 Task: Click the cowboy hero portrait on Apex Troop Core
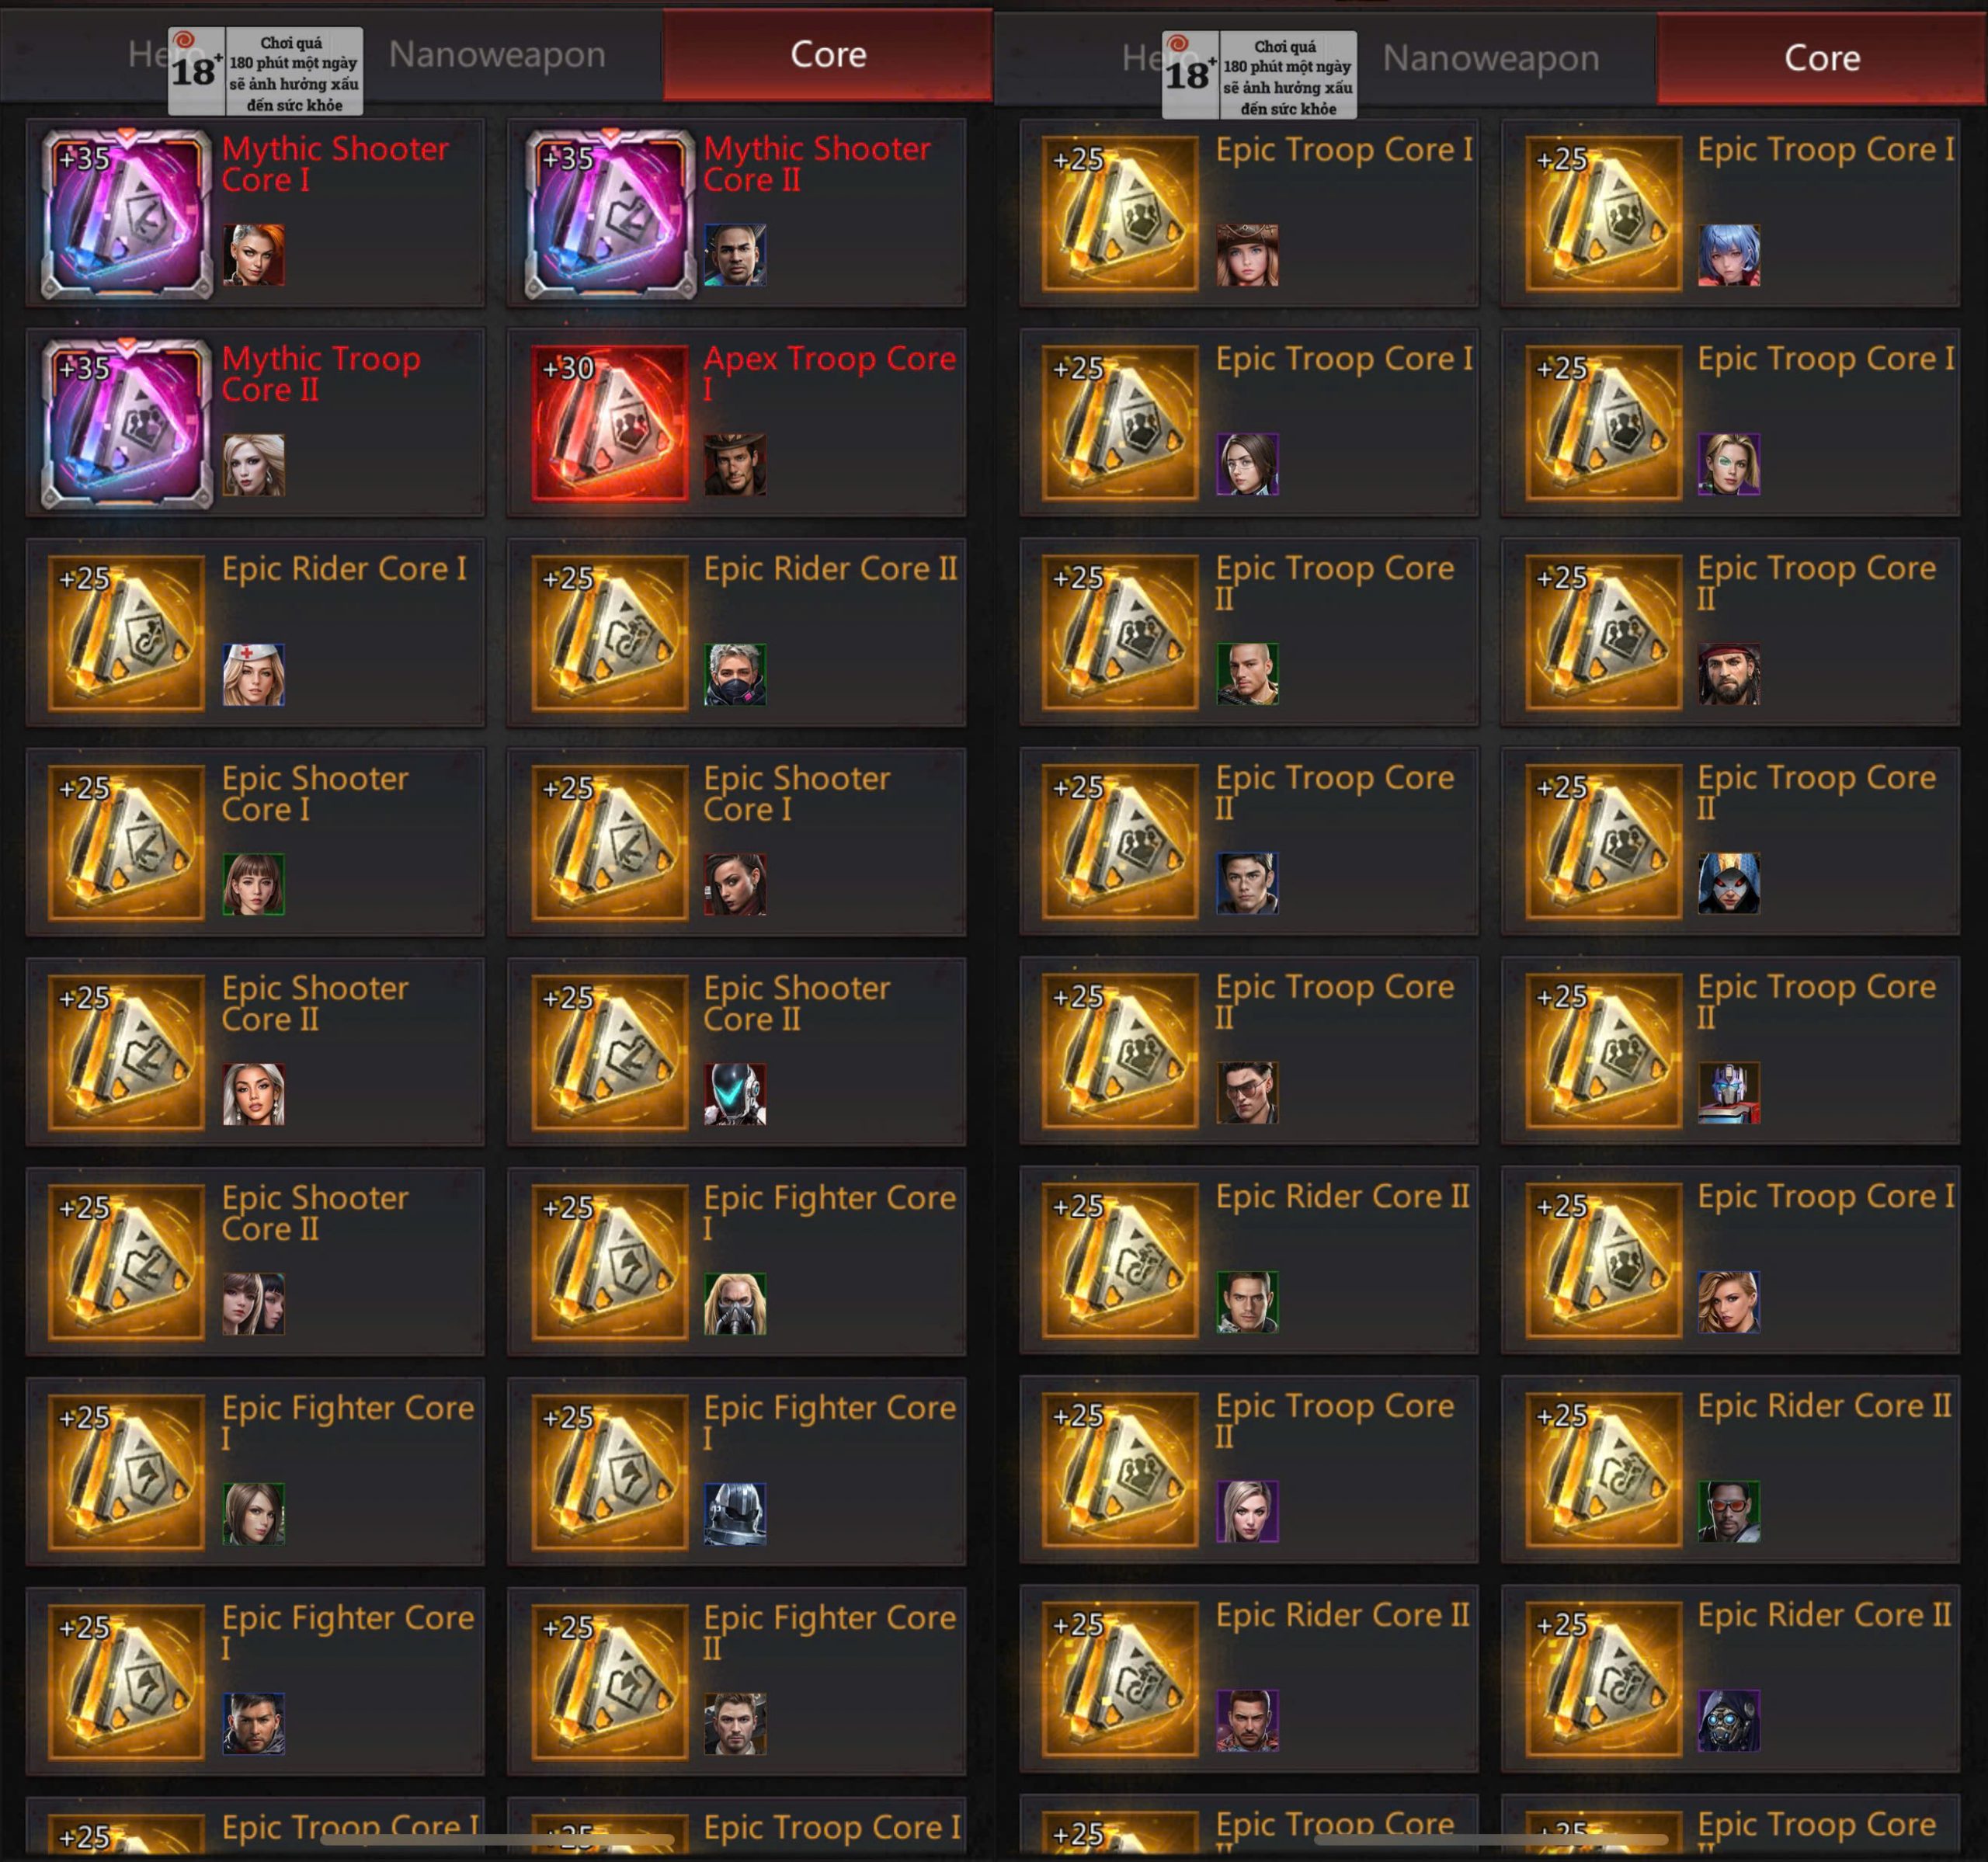coord(735,465)
